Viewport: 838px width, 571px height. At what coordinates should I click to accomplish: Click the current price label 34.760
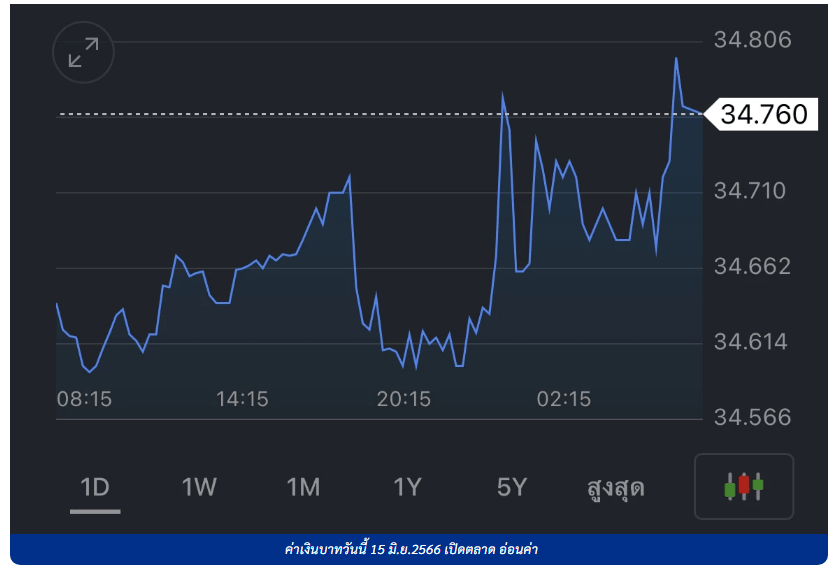pyautogui.click(x=763, y=115)
